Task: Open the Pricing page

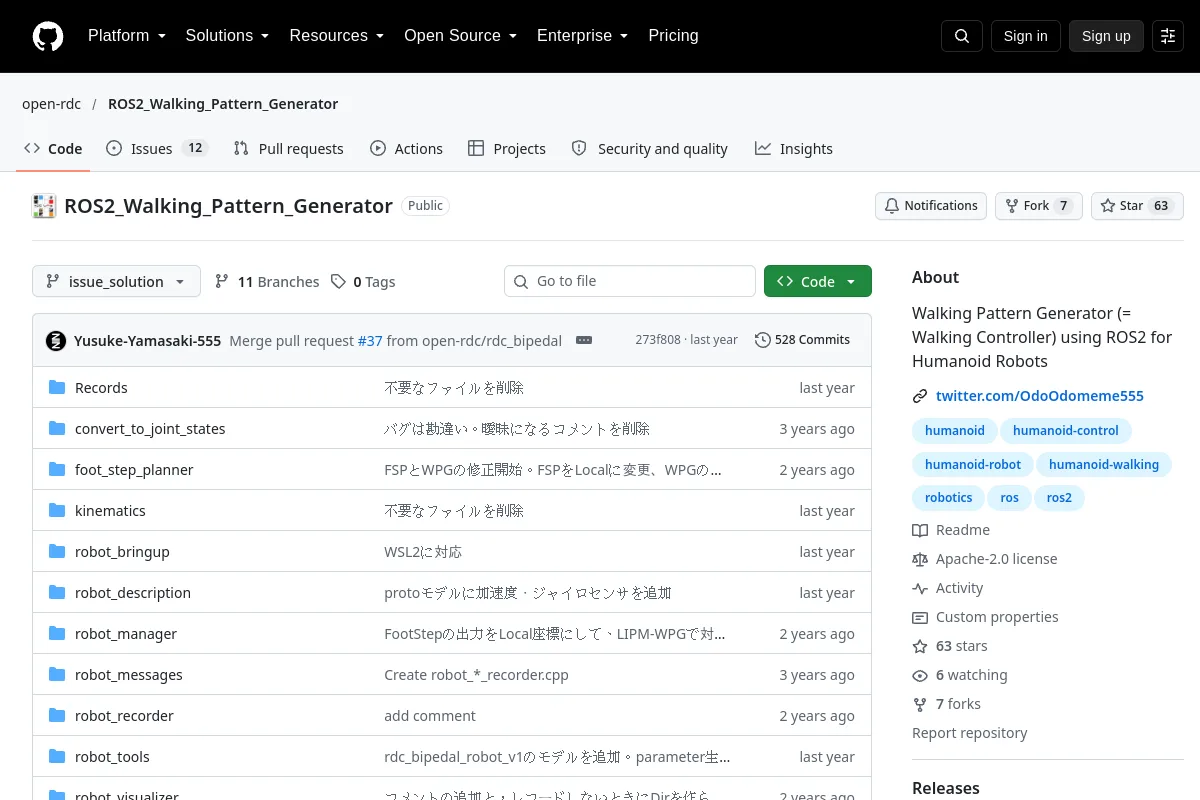Action: (x=673, y=36)
